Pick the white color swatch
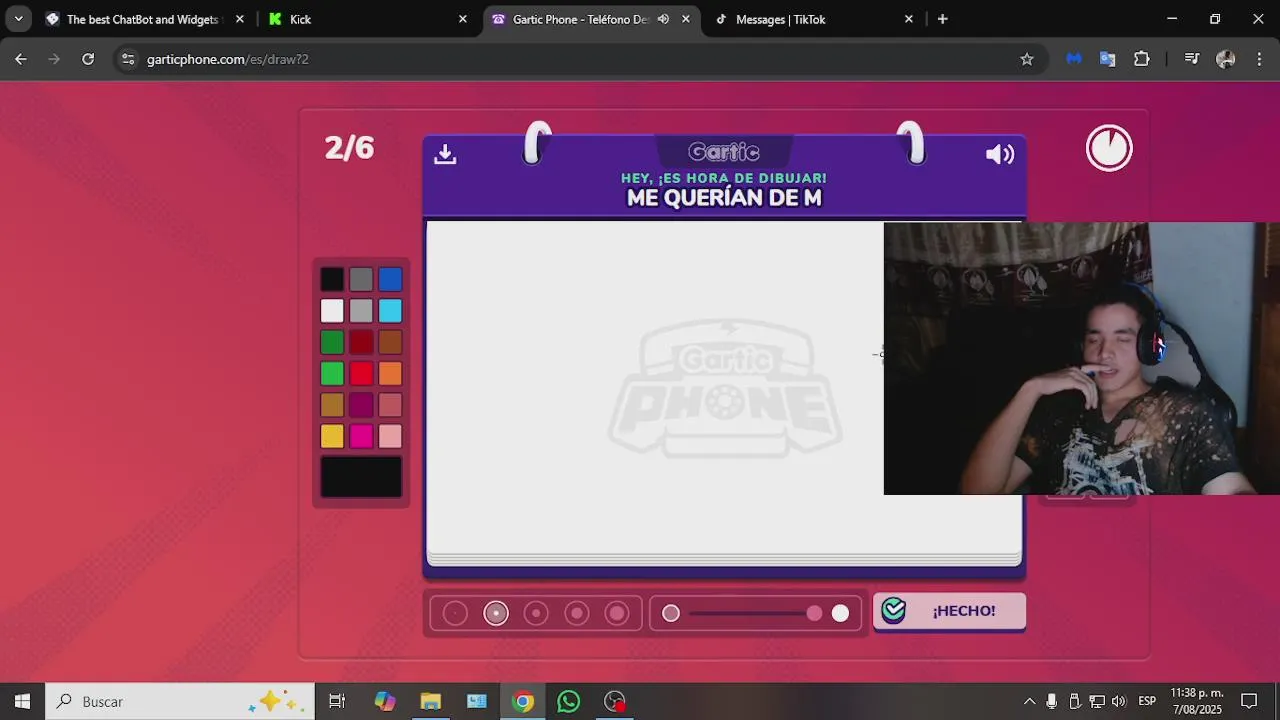The height and width of the screenshot is (720, 1280). point(332,311)
